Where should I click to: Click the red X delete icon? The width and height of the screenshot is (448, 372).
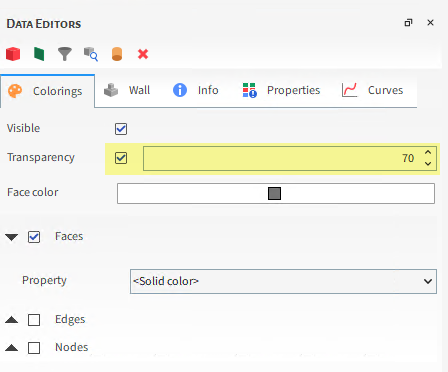[x=143, y=54]
